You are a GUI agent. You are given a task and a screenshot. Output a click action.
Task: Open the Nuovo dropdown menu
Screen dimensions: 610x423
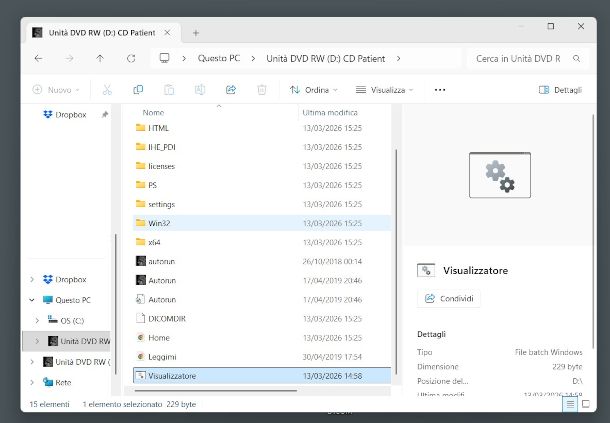(56, 90)
